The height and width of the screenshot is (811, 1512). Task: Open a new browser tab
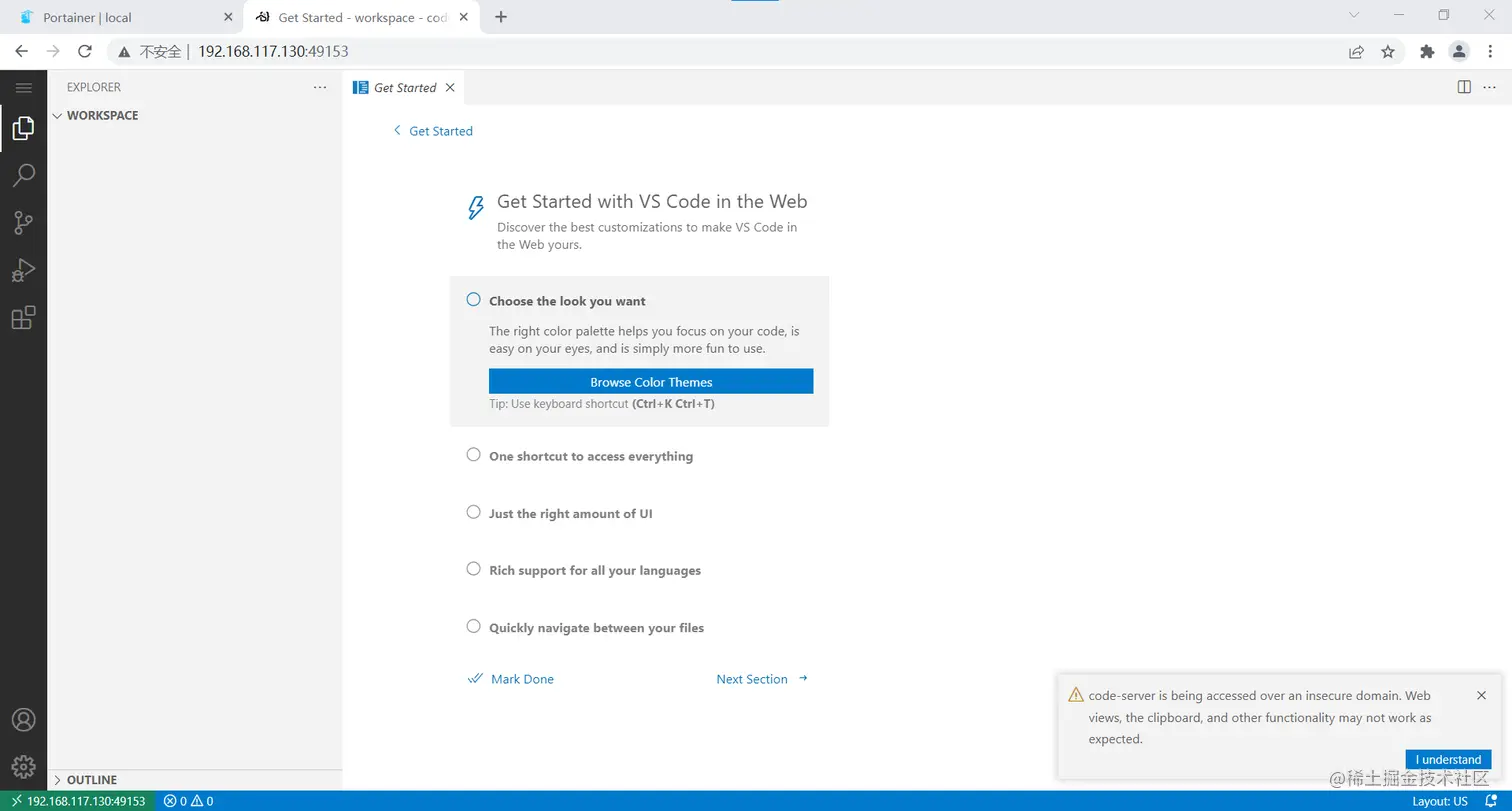click(501, 17)
